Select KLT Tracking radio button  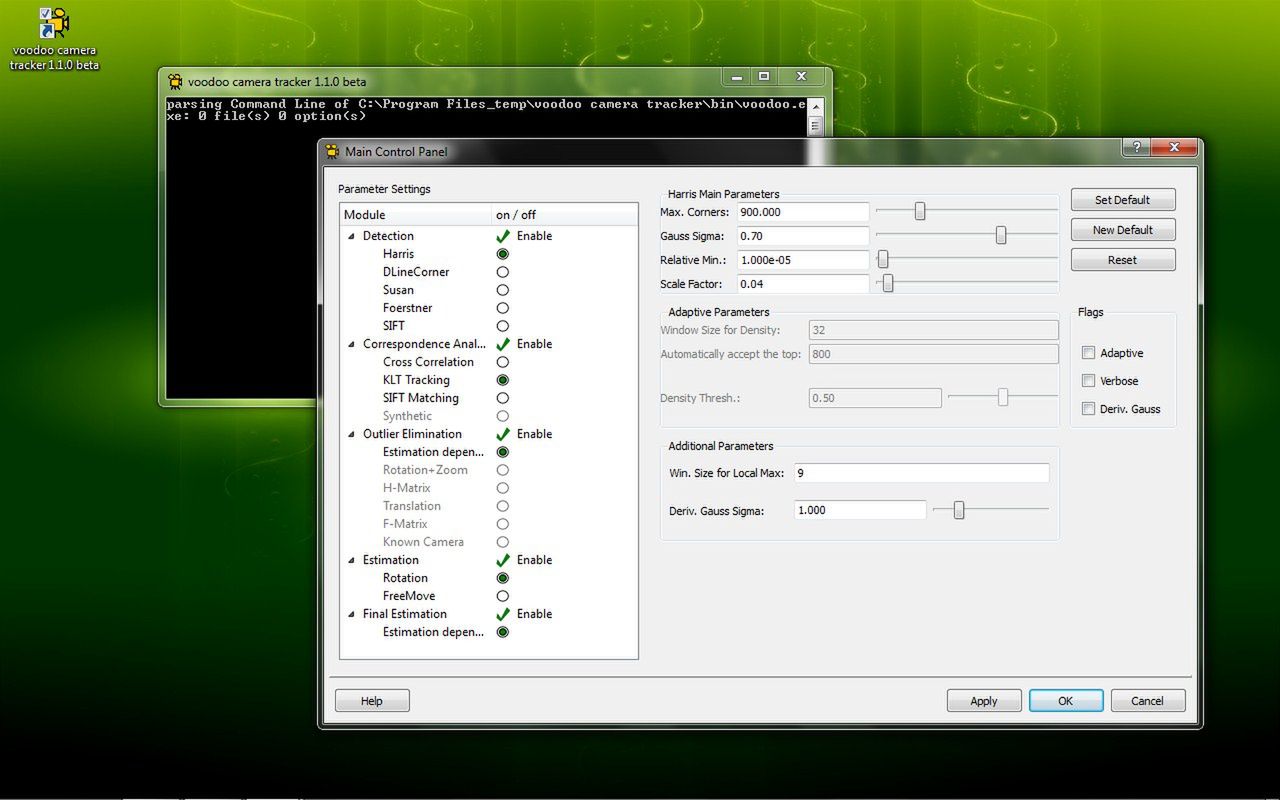503,380
